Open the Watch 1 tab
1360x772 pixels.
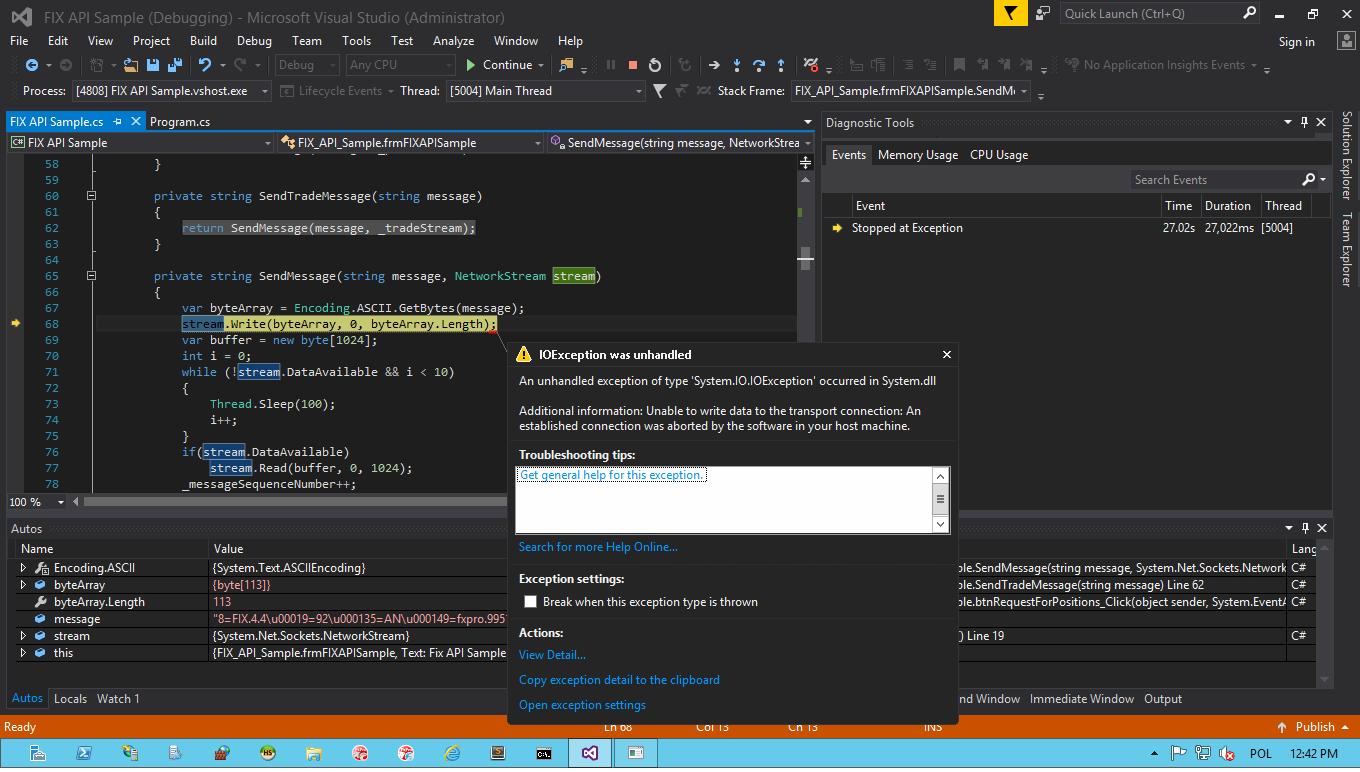[118, 699]
